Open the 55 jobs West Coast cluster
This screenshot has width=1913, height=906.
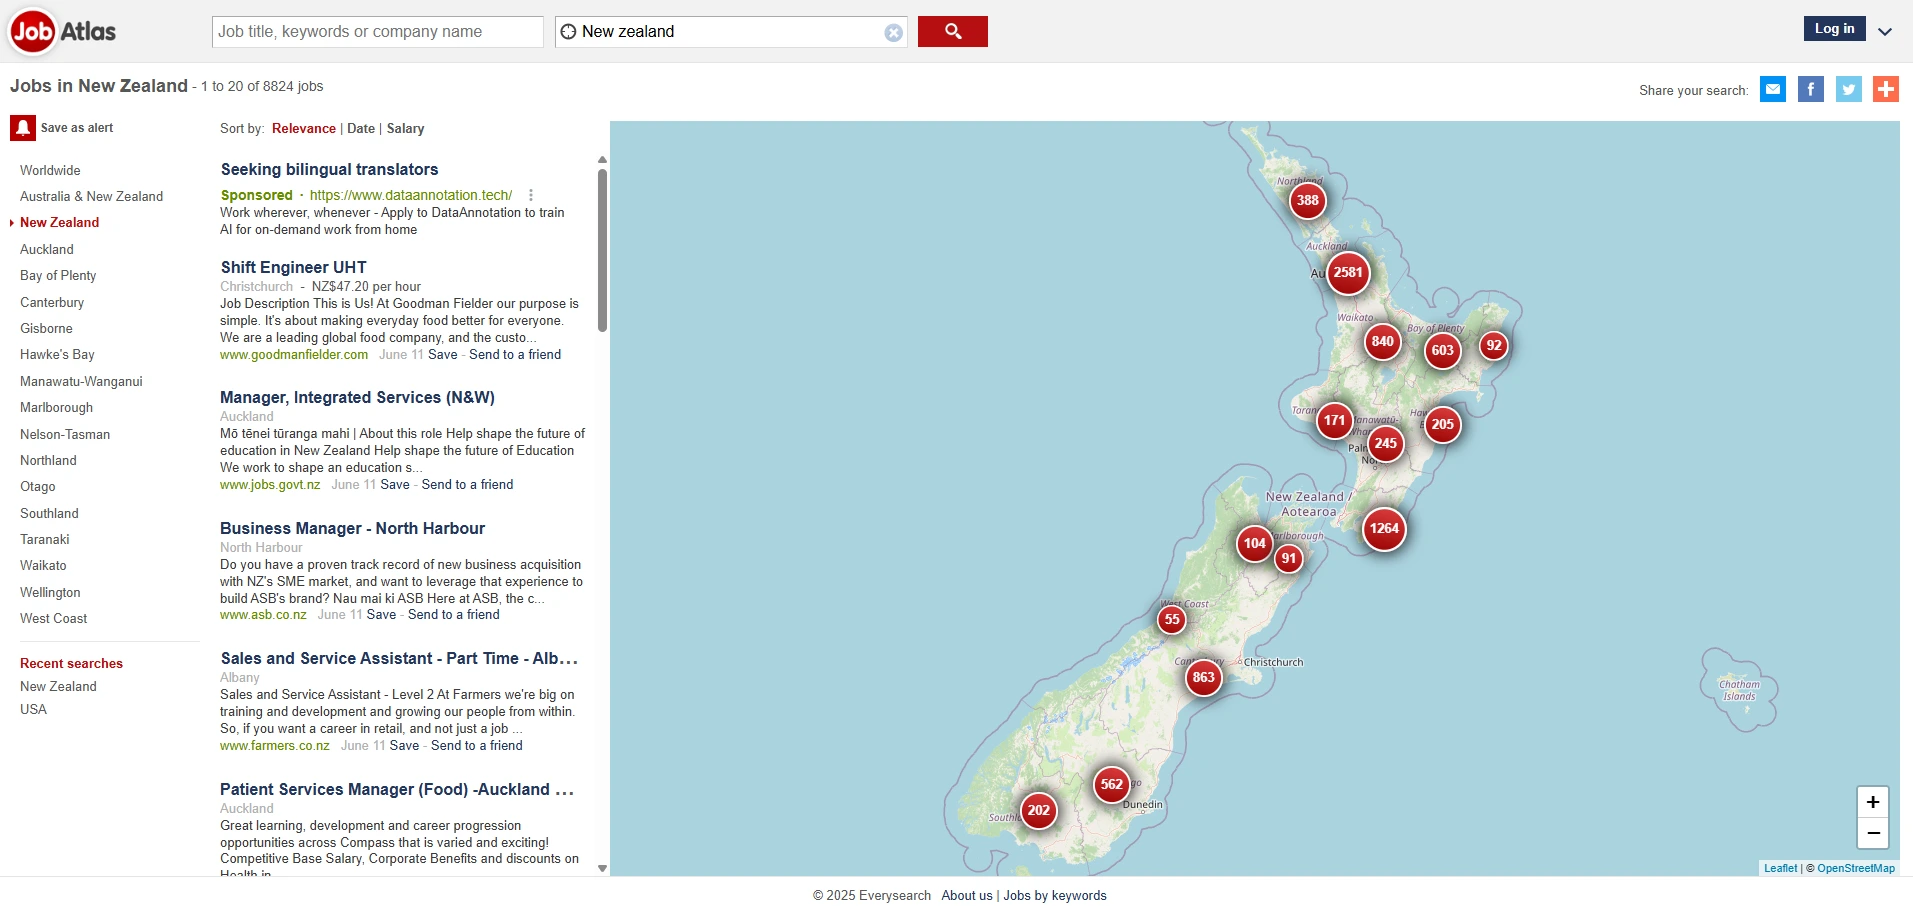[1171, 619]
